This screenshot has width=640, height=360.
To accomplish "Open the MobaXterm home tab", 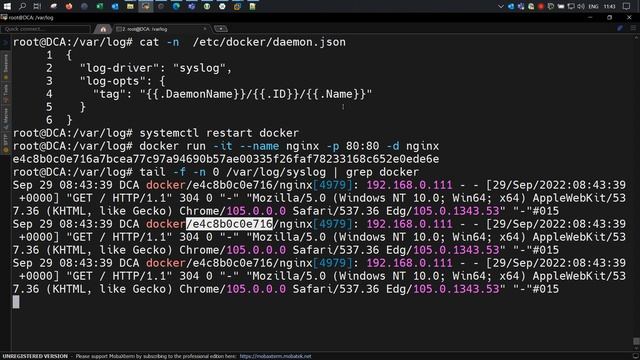I will click(x=103, y=29).
